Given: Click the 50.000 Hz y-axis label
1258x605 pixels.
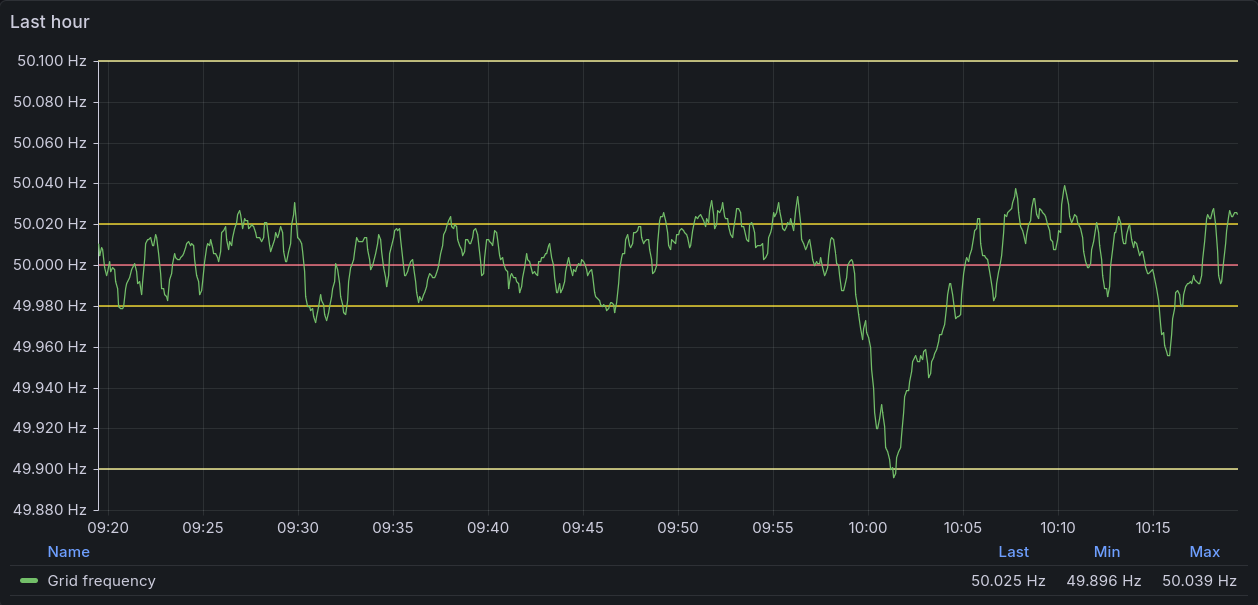Looking at the screenshot, I should click(x=49, y=265).
